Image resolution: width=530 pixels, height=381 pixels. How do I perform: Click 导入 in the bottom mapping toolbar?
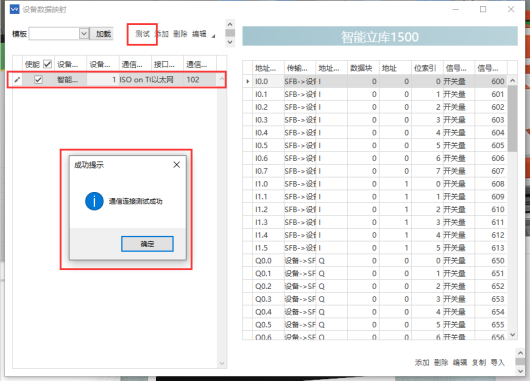click(x=498, y=362)
